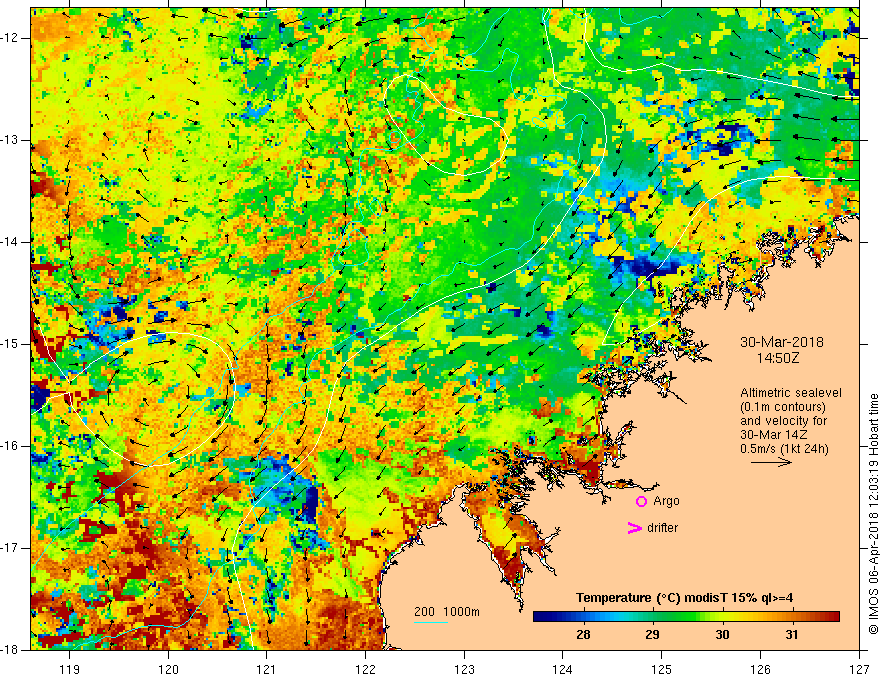
Task: Click the 'drifter' legend label
Action: click(662, 528)
